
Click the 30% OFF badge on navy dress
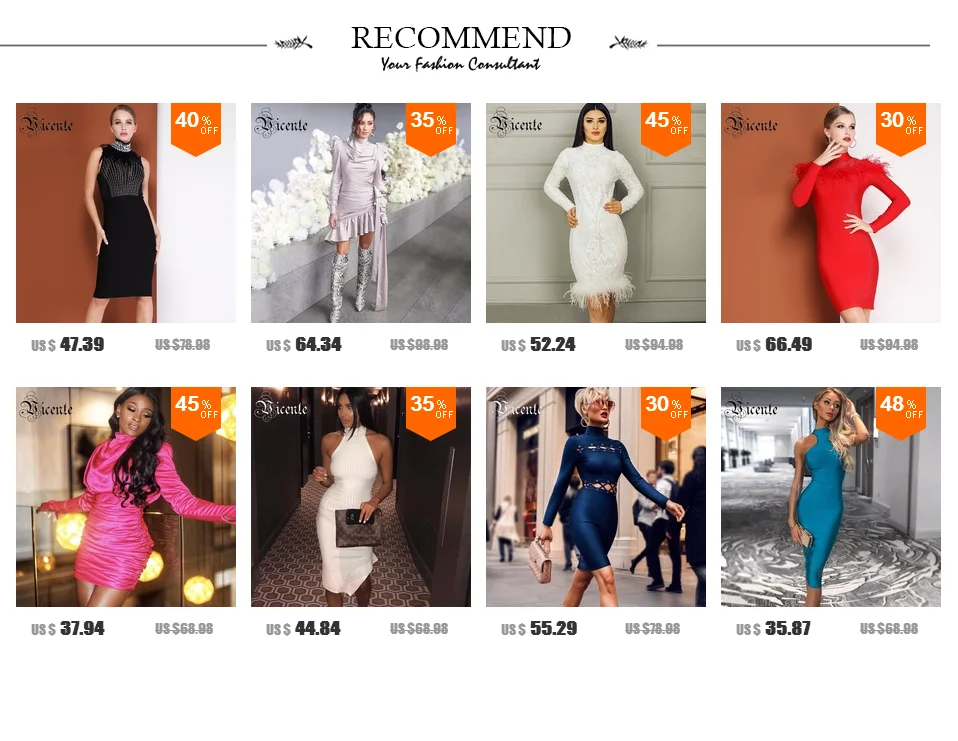pos(665,413)
